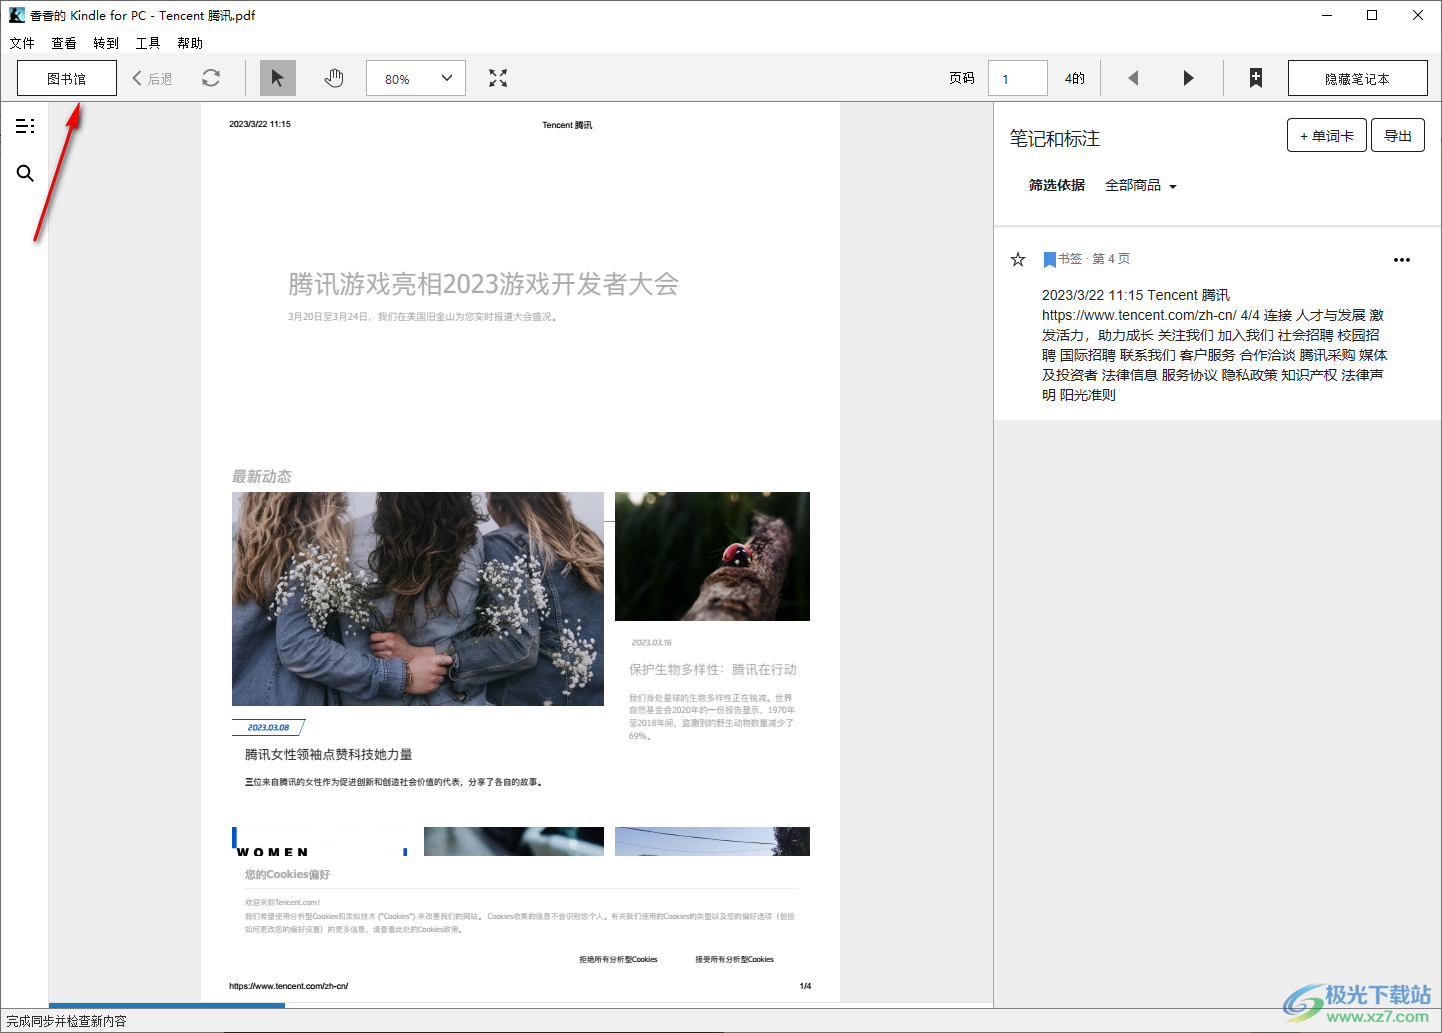Click the 2023.03.08 date tag
This screenshot has height=1033, width=1442.
click(268, 727)
